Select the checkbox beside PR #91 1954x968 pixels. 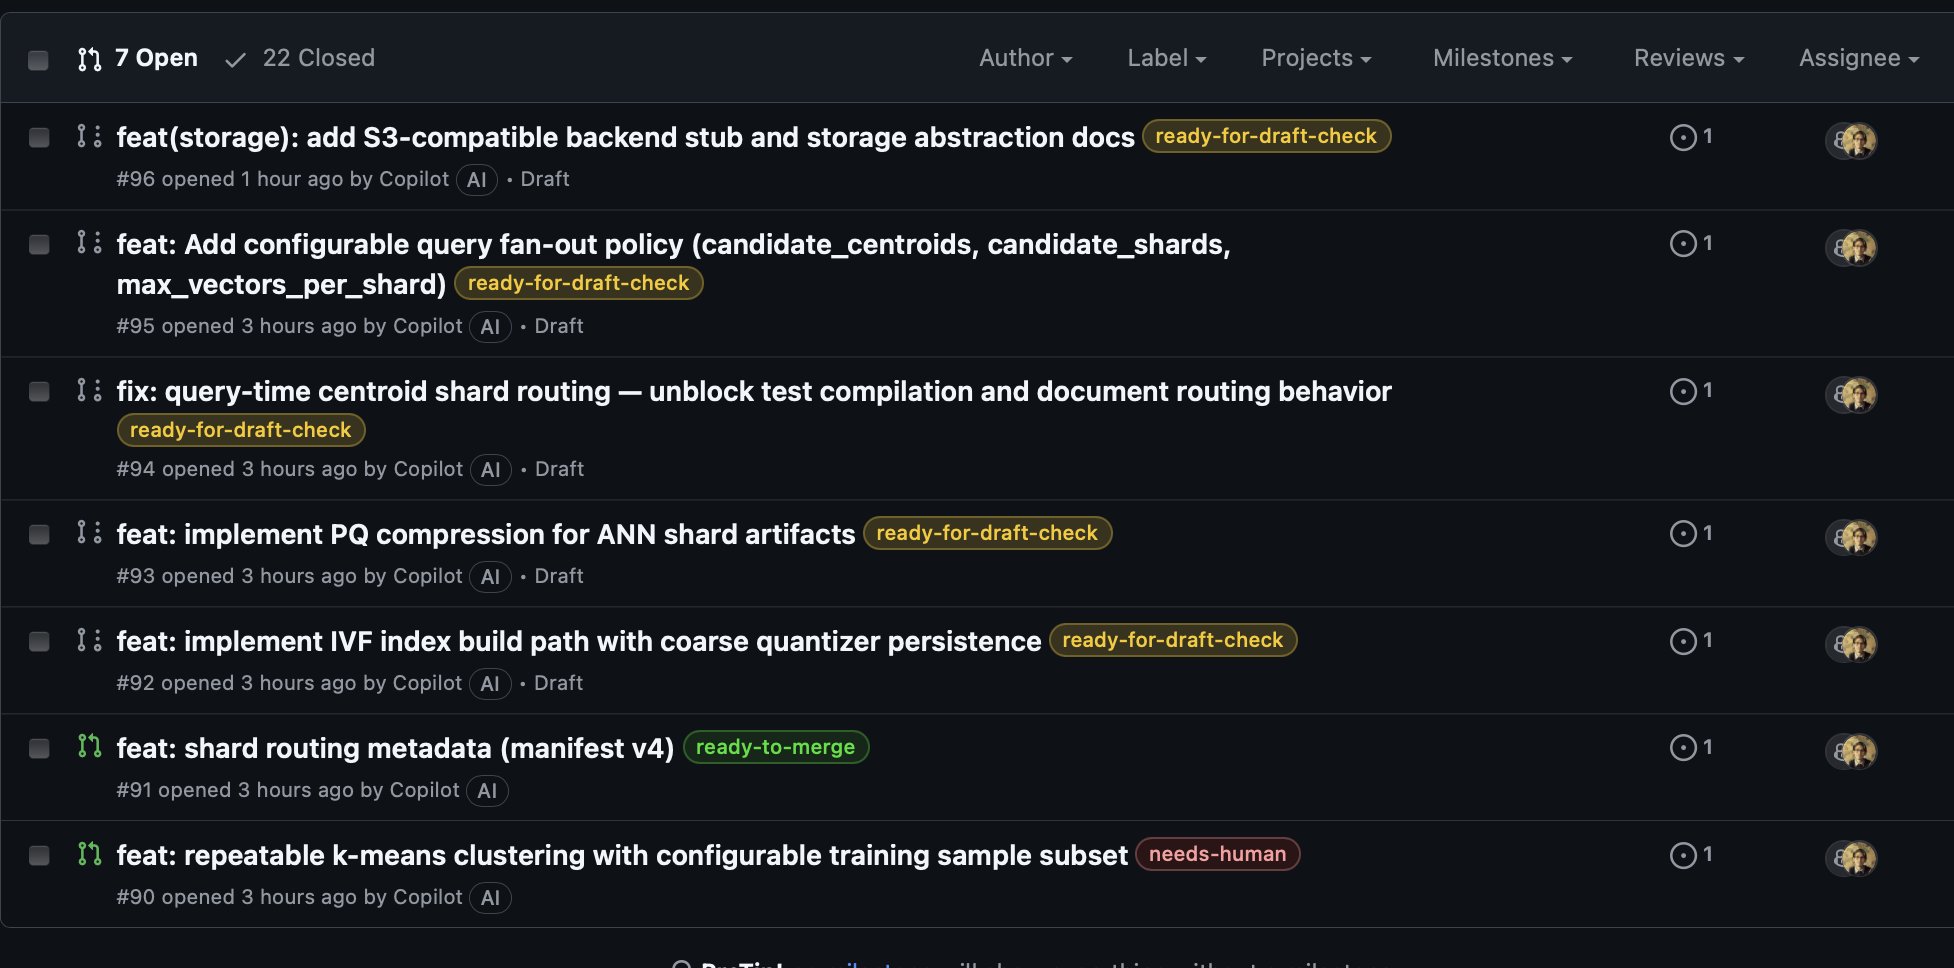click(x=39, y=748)
